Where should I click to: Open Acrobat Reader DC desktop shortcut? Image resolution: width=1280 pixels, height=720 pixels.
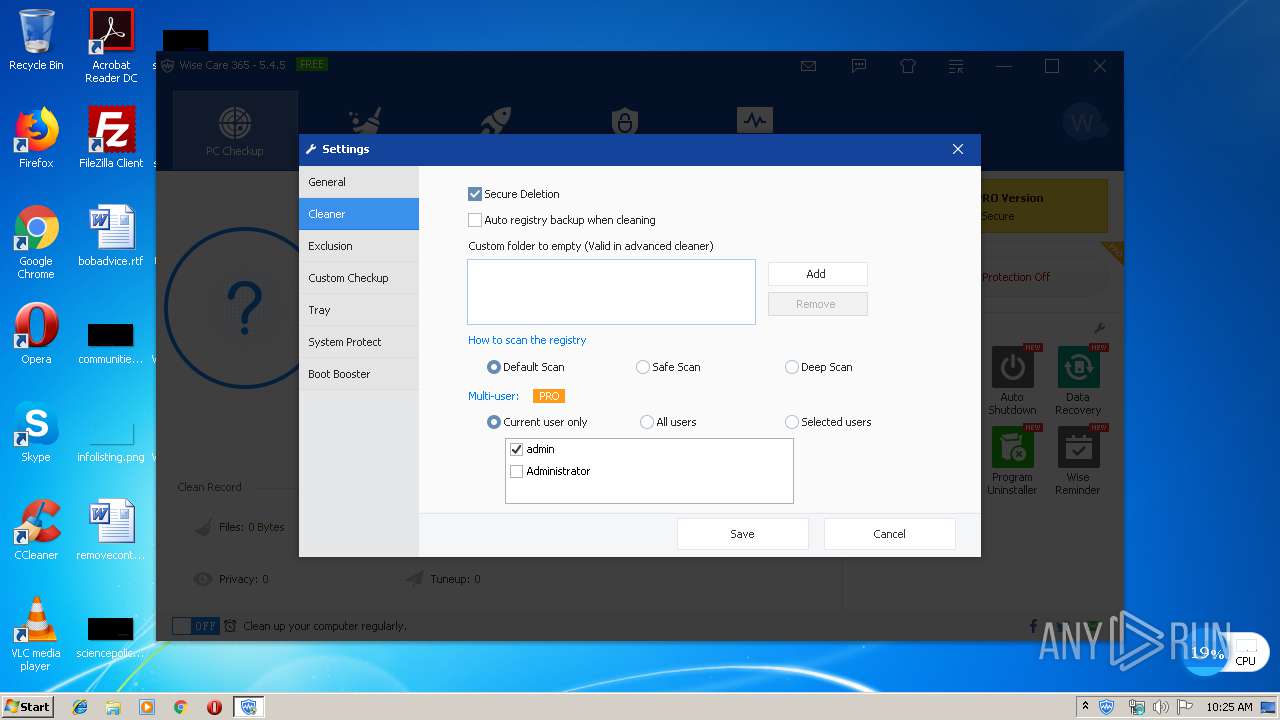(x=111, y=46)
